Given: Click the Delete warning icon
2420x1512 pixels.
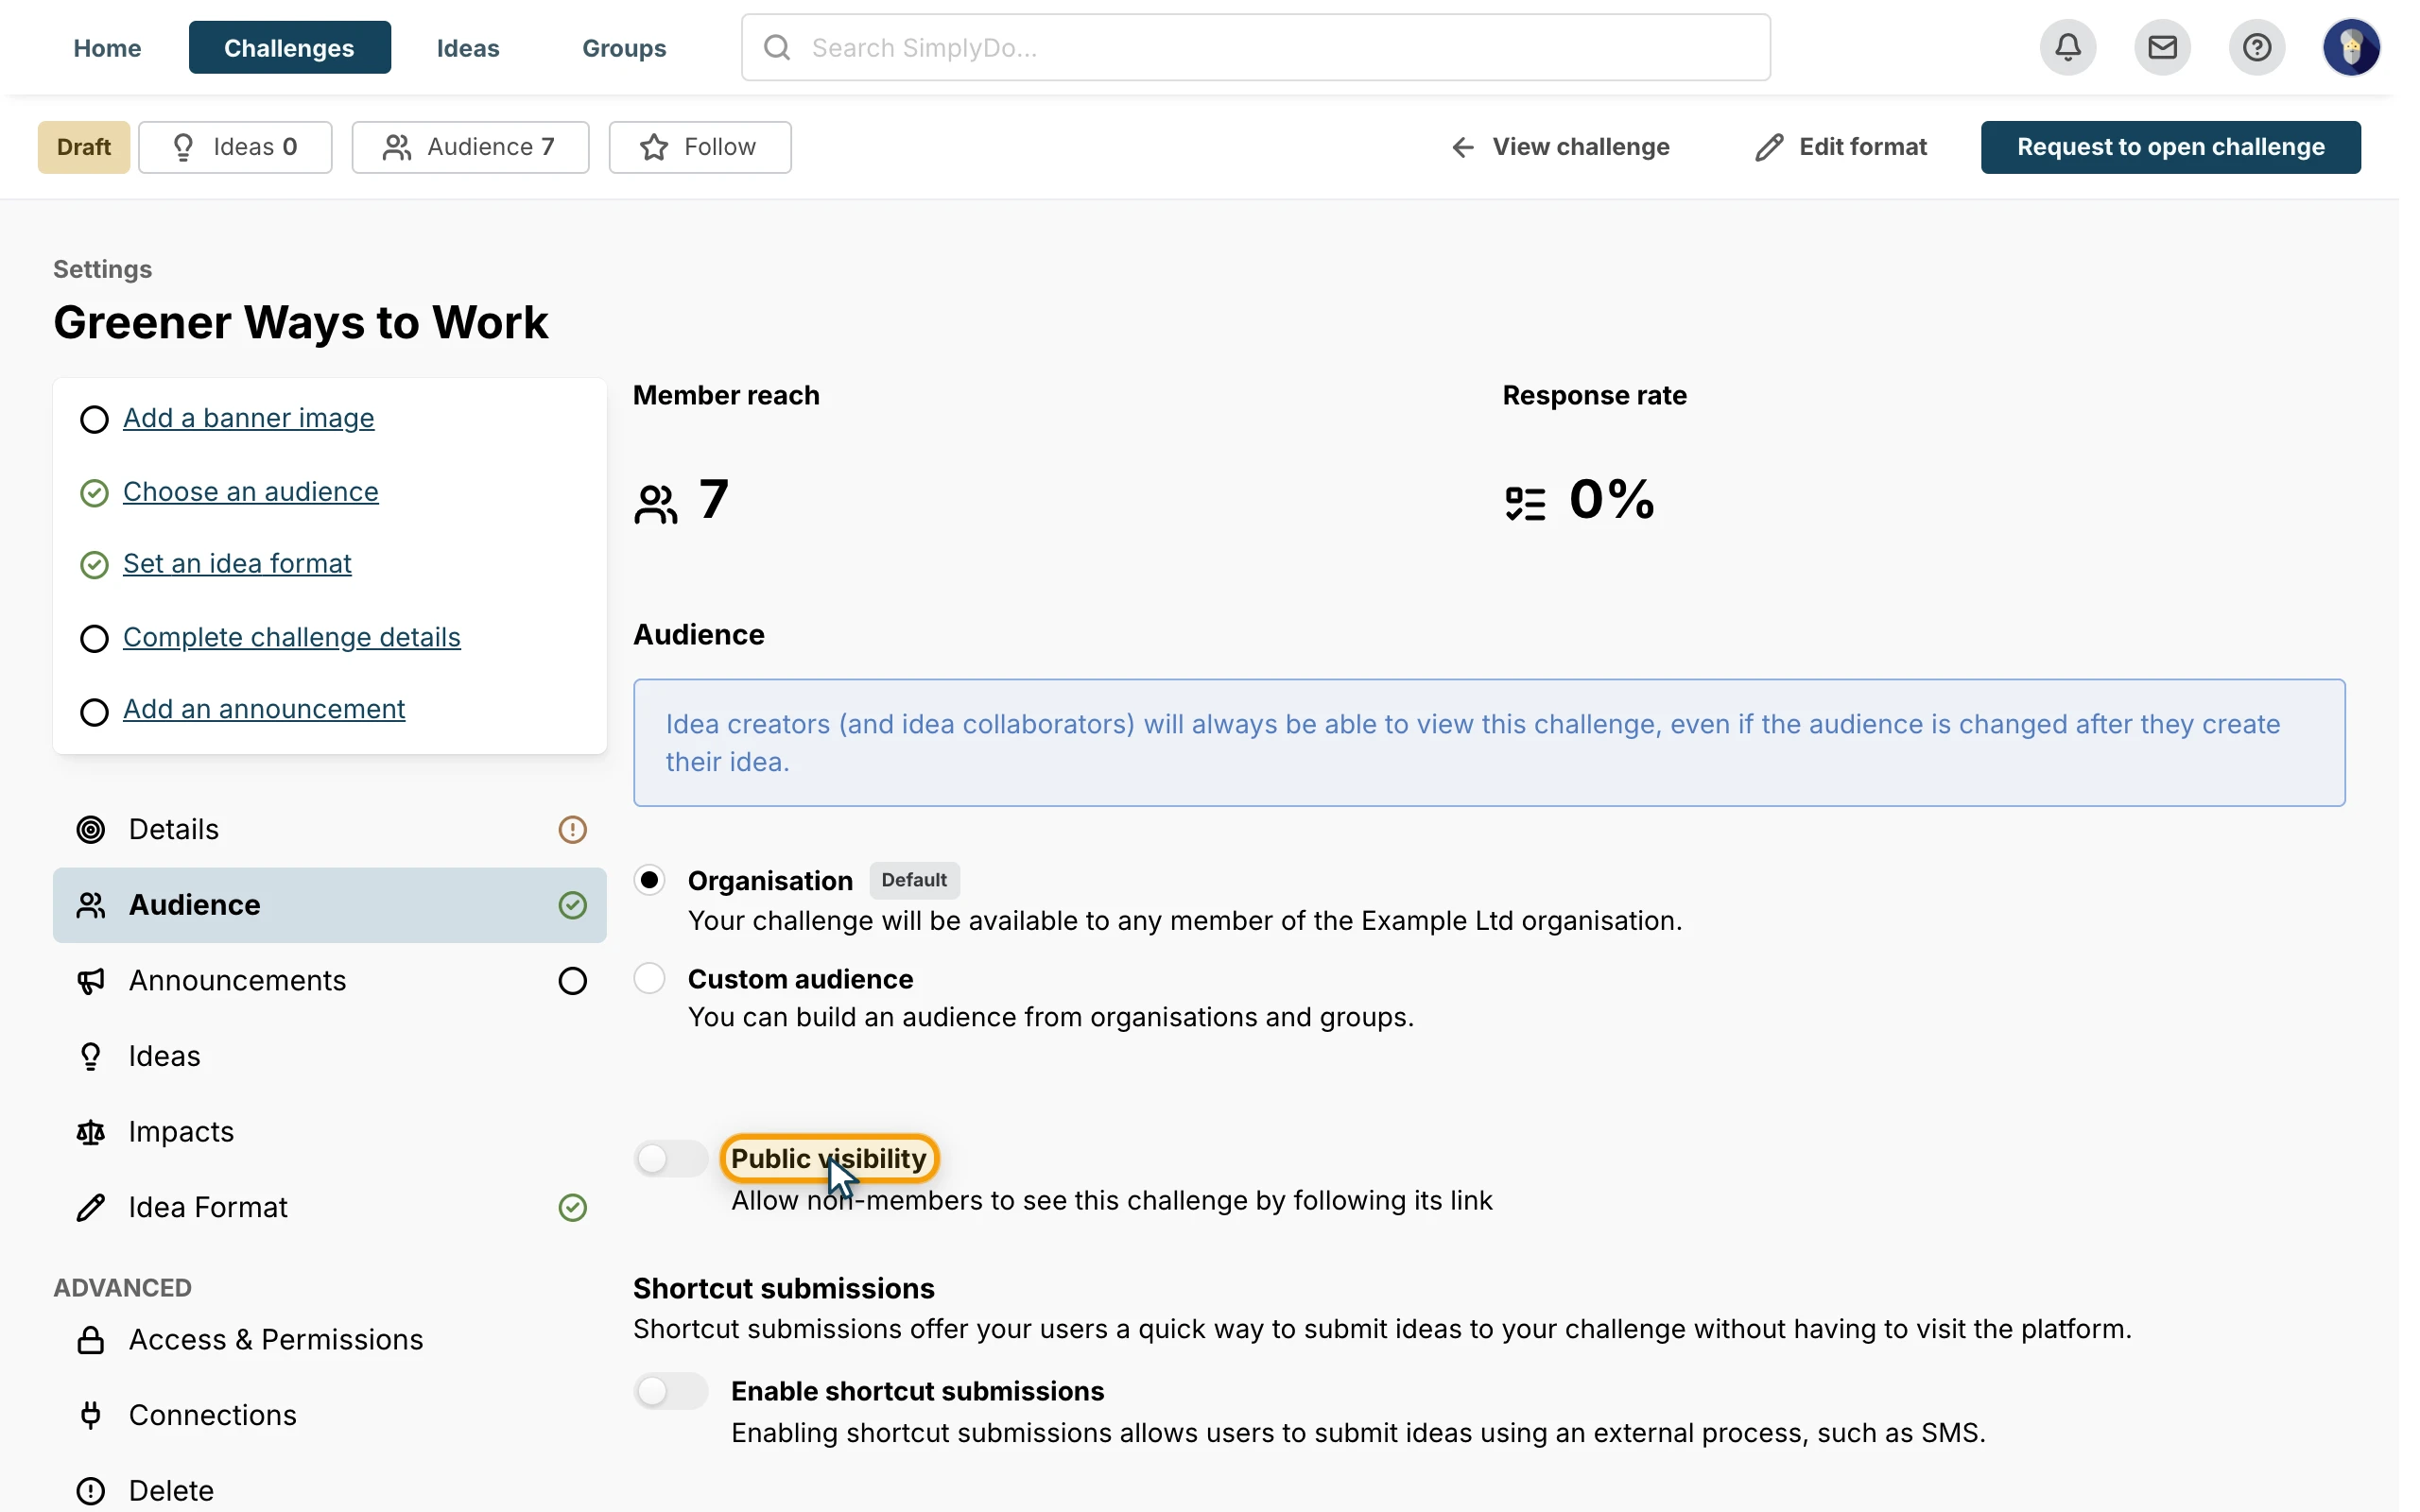Looking at the screenshot, I should 91,1491.
